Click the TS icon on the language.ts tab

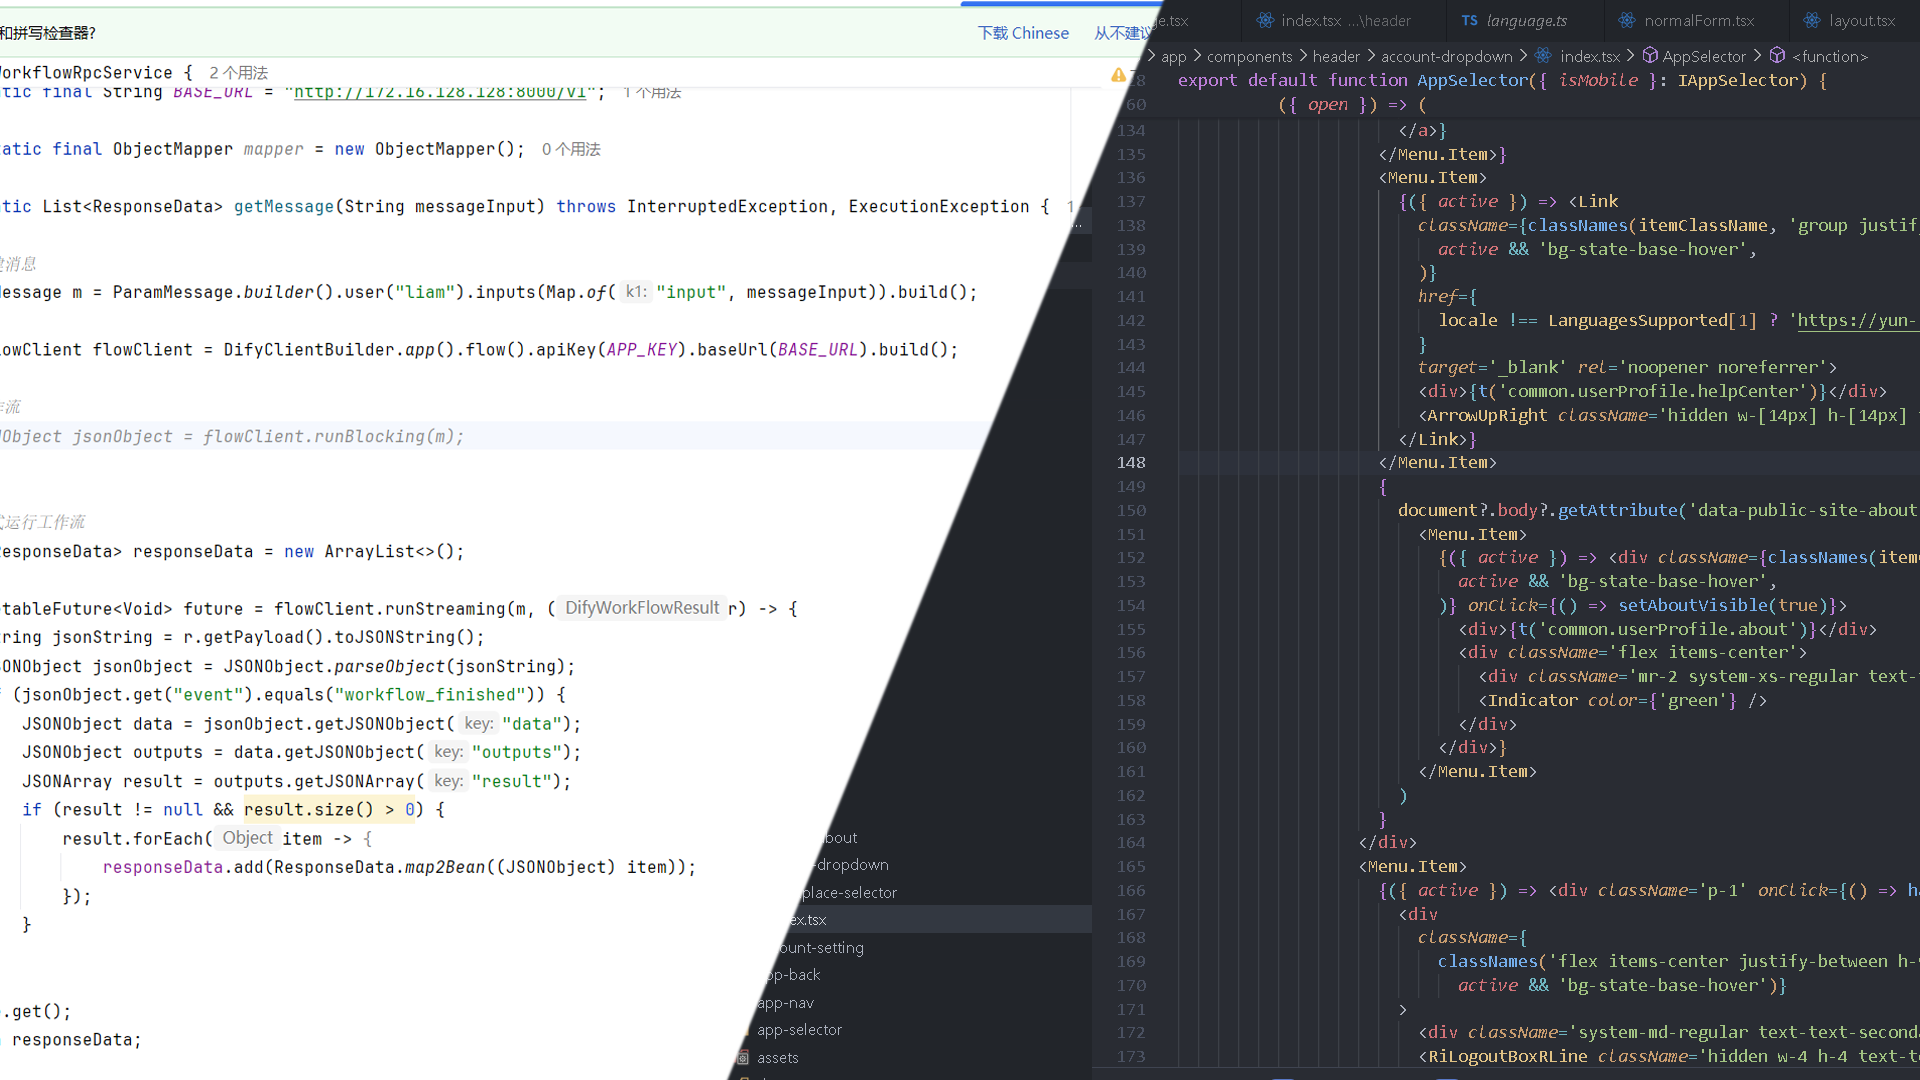(1469, 20)
